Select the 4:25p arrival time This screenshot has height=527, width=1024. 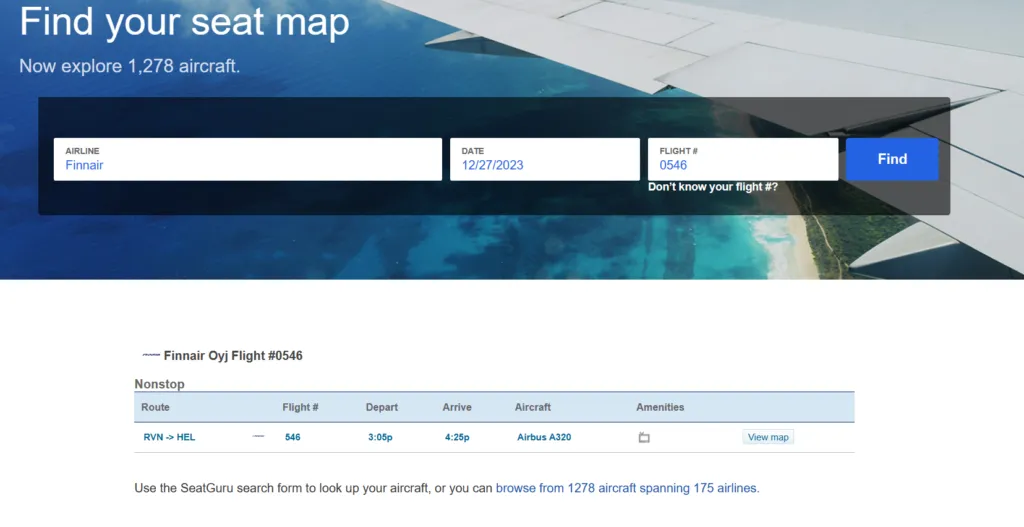tap(457, 437)
